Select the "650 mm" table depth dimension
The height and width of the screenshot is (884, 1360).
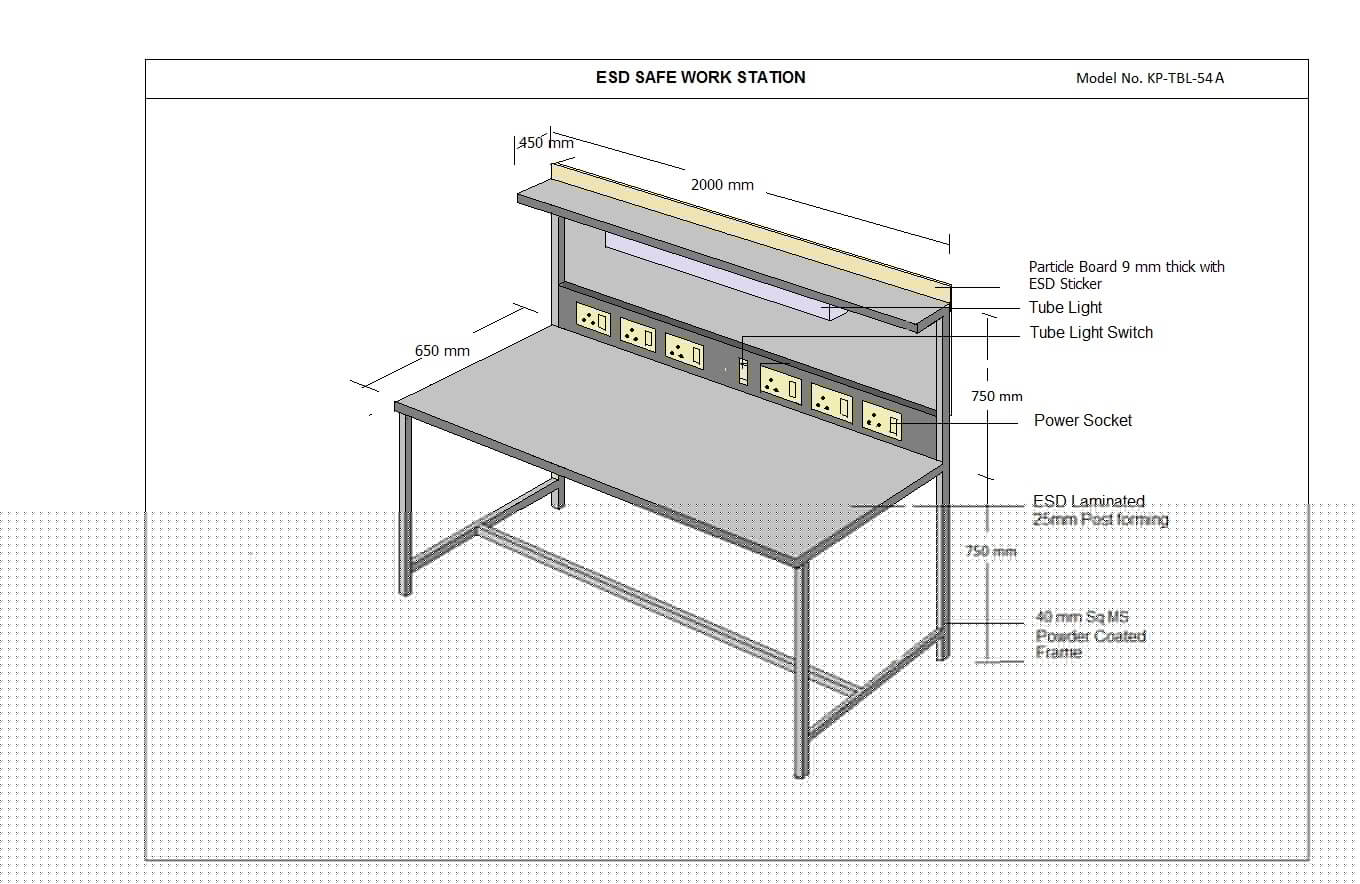pos(442,351)
